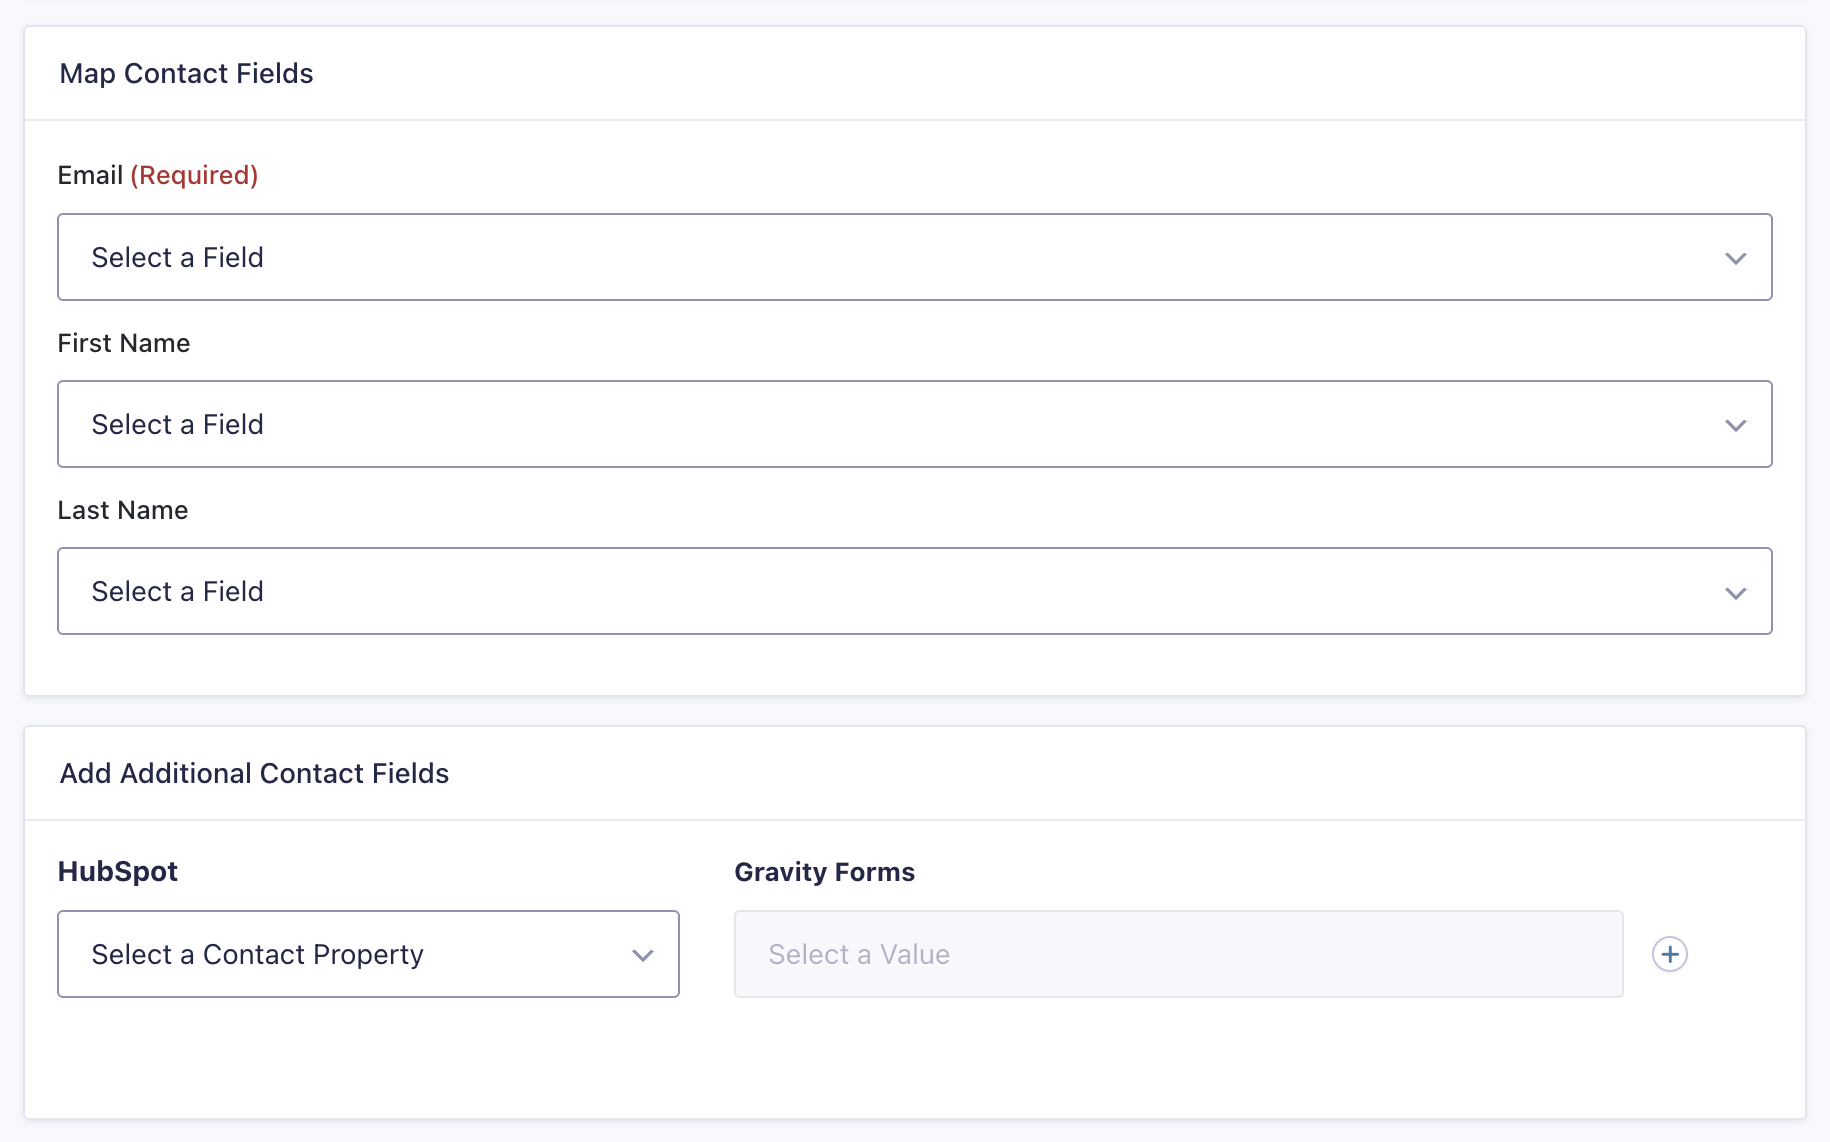
Task: Click the chevron arrow in First Name dropdown
Action: pos(1735,425)
